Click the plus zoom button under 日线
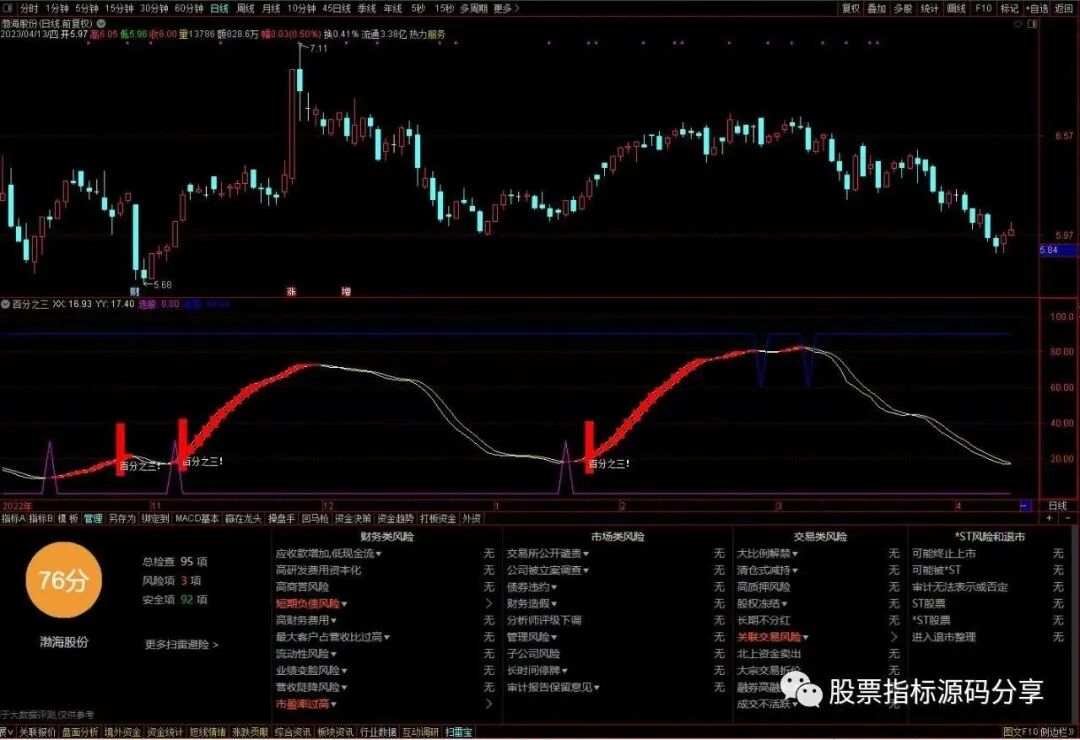Image resolution: width=1080 pixels, height=740 pixels. (1050, 517)
